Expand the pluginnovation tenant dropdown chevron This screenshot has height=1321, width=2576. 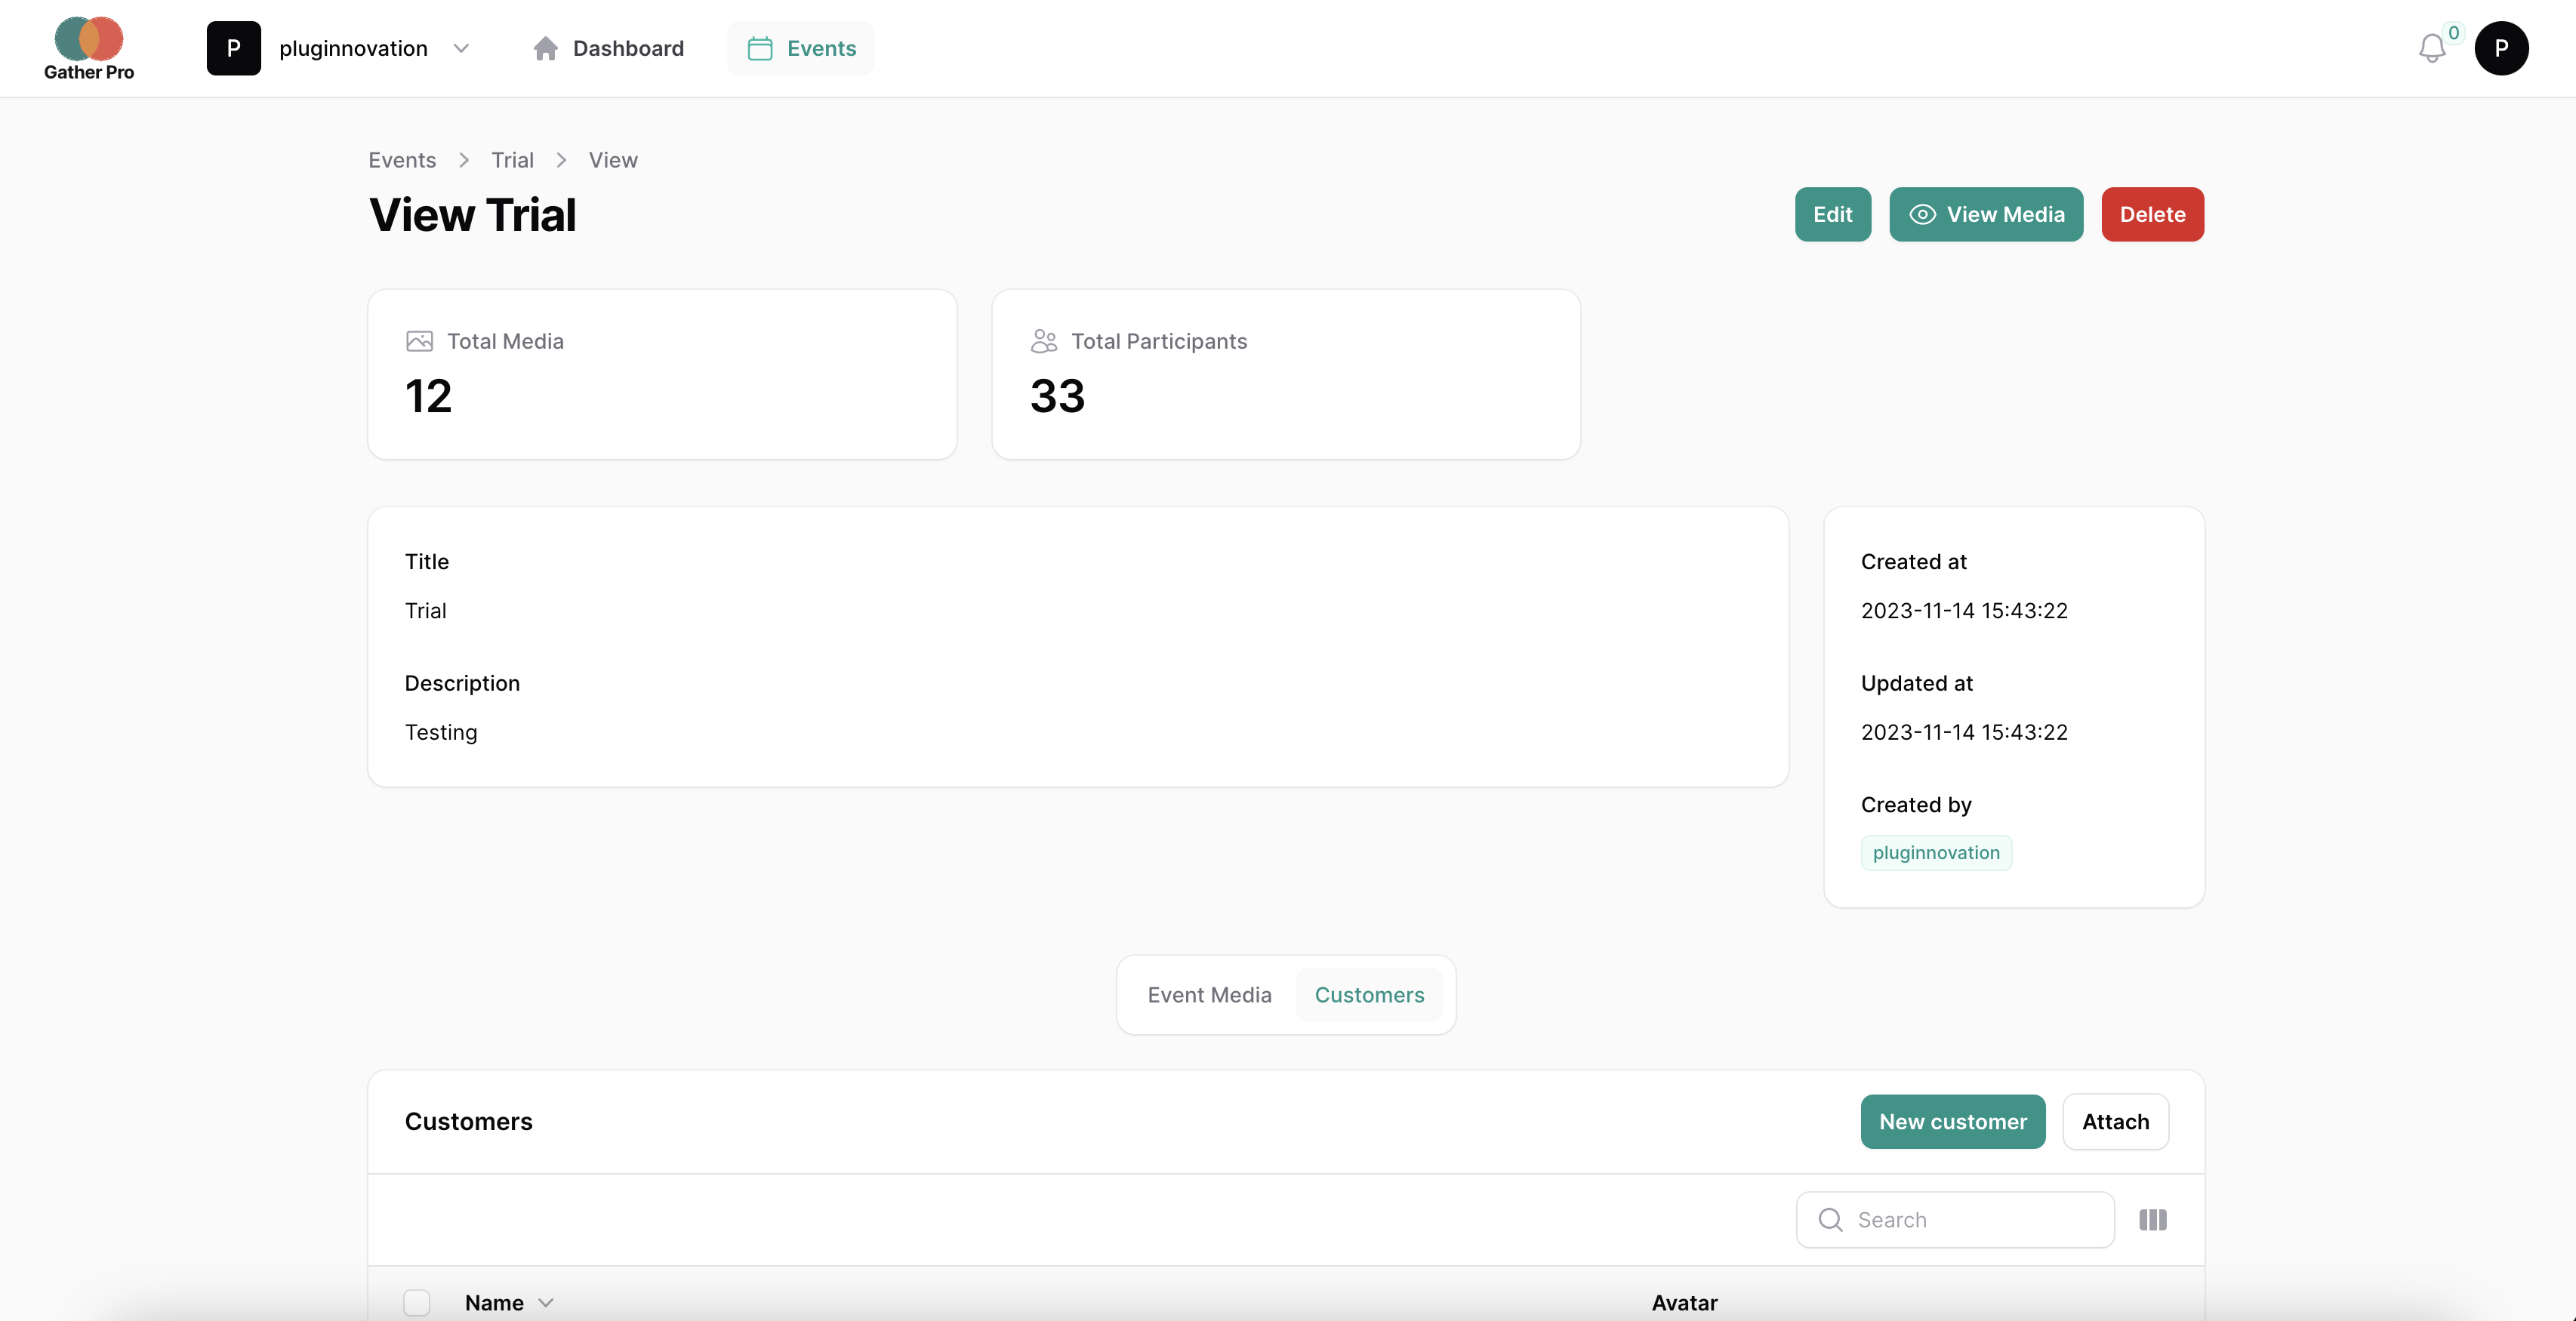click(461, 48)
